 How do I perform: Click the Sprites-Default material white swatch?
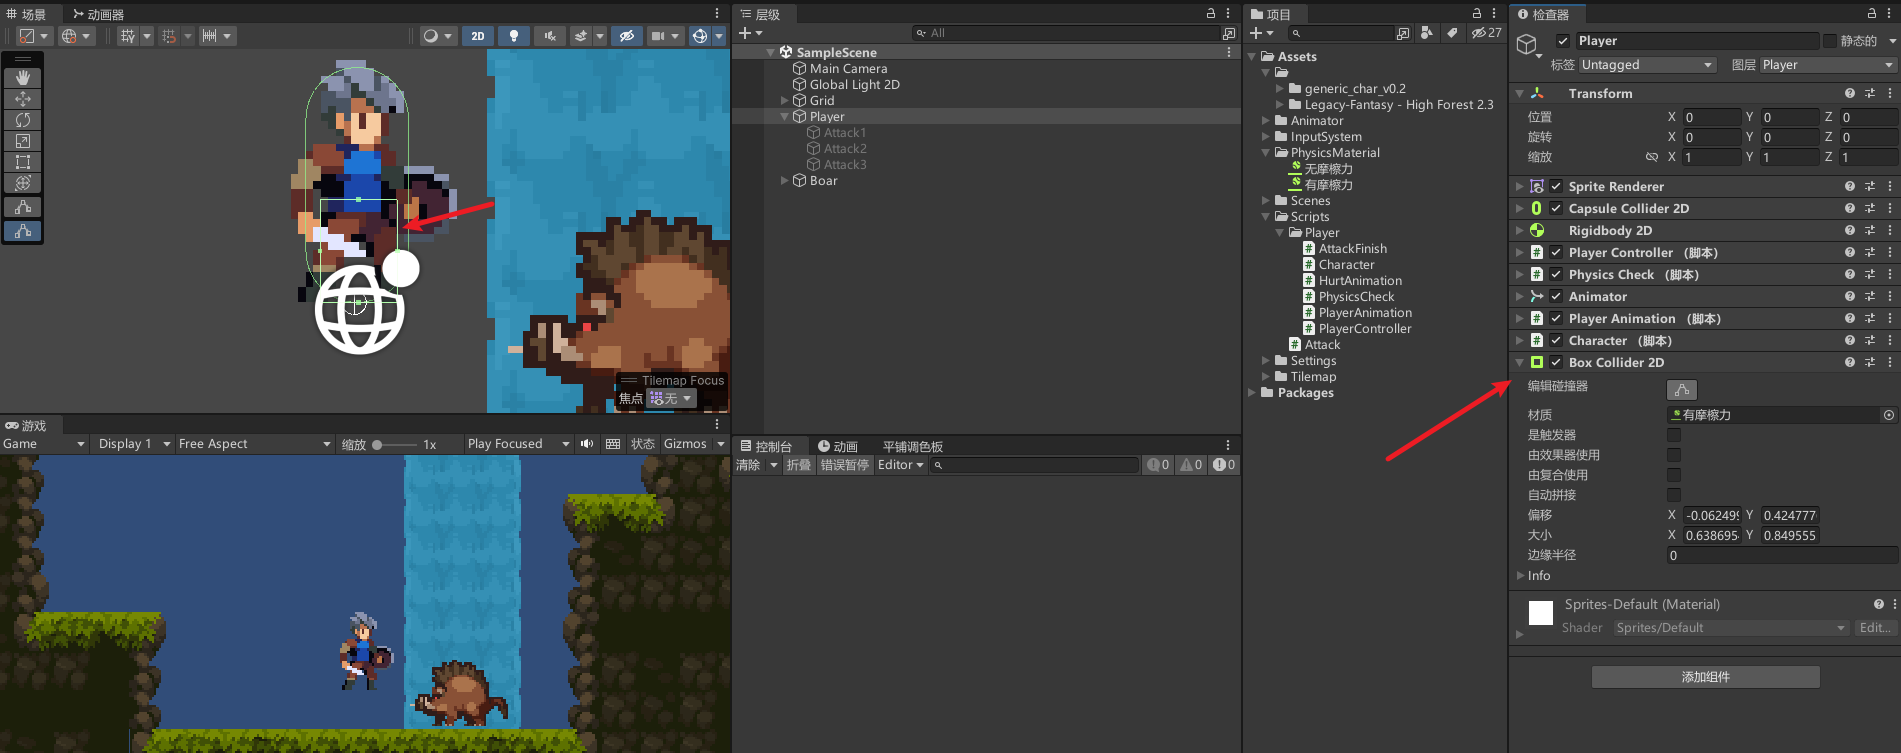point(1541,613)
